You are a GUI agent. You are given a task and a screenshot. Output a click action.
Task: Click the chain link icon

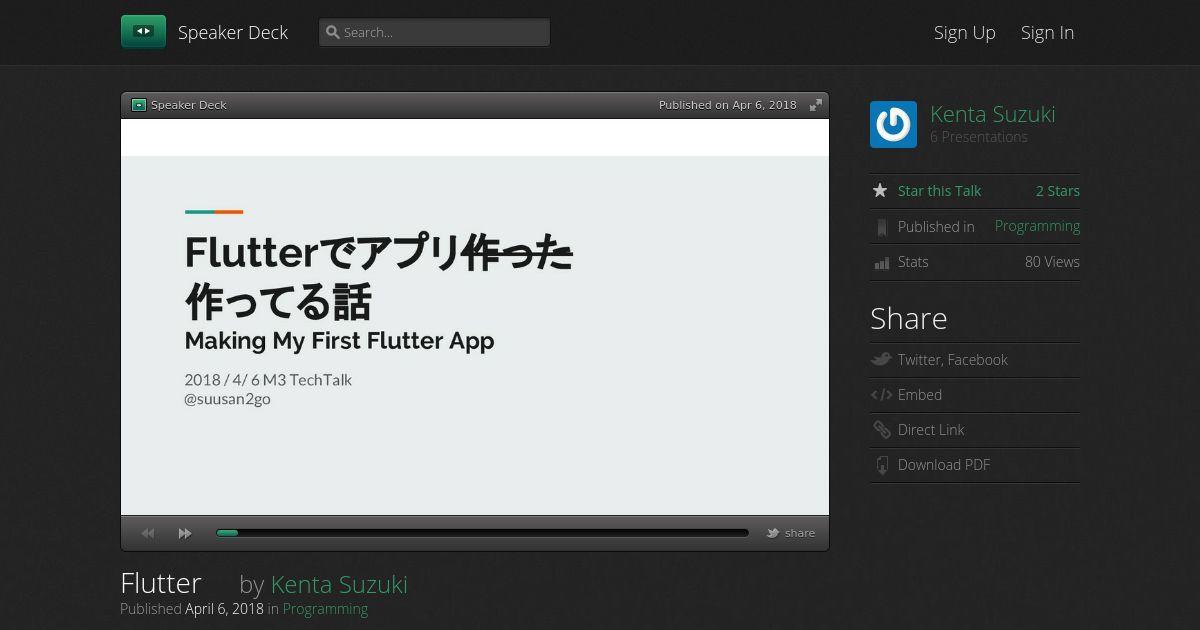coord(881,430)
